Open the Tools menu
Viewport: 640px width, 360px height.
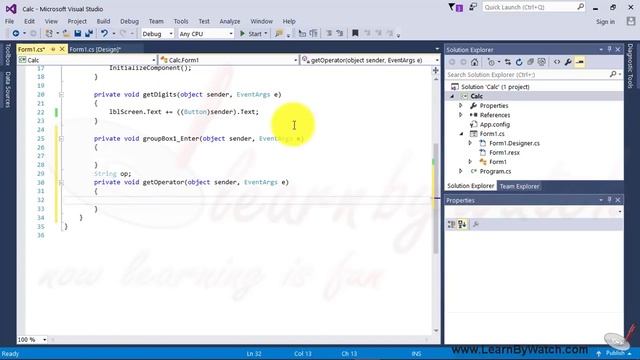point(181,21)
